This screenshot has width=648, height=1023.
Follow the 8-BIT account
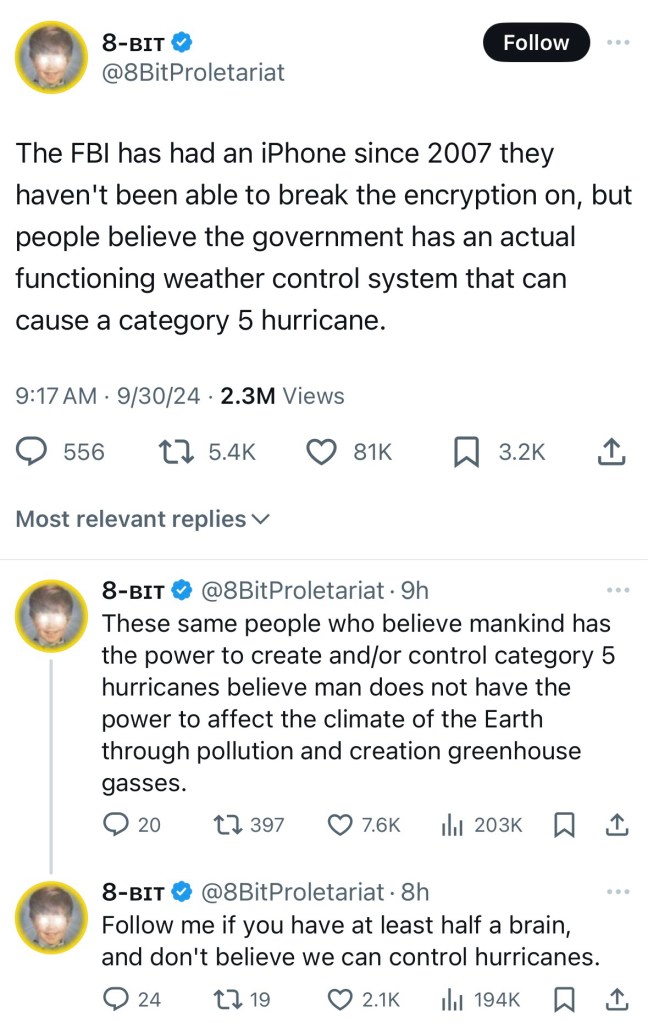coord(535,43)
